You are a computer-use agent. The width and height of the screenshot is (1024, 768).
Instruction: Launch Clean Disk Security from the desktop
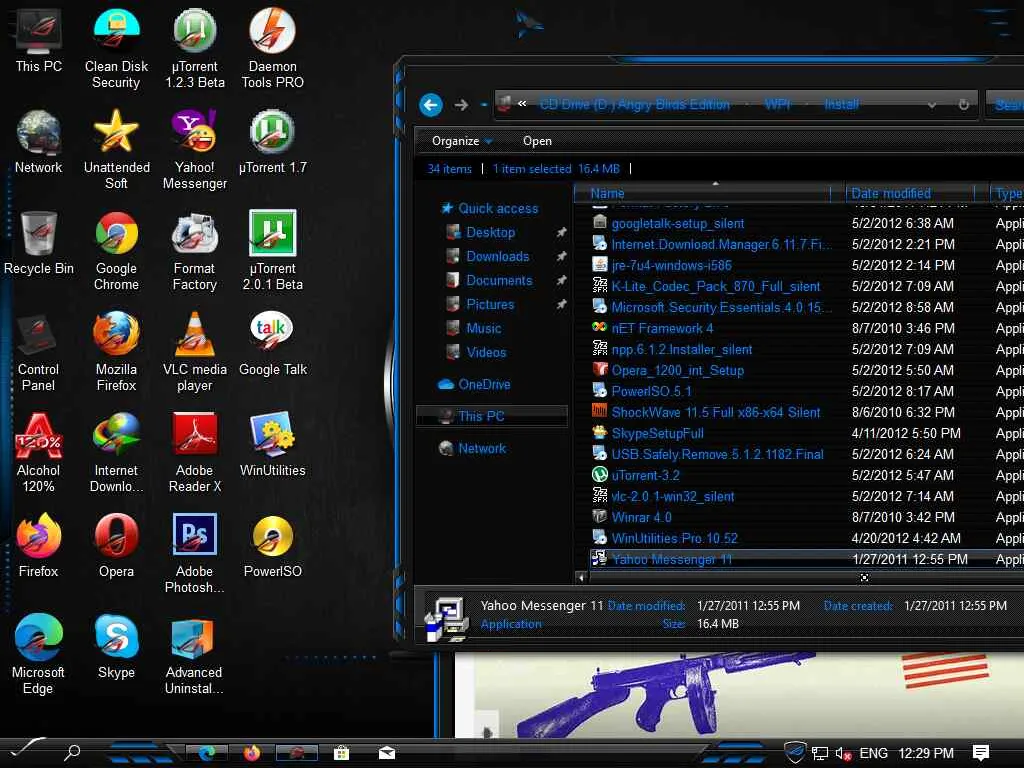tap(116, 49)
